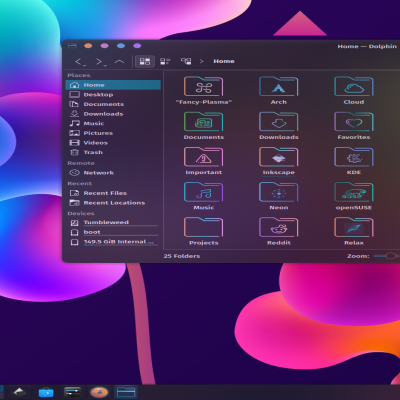Image resolution: width=400 pixels, height=400 pixels.
Task: Open the back button history dropdown
Action: [x=84, y=65]
